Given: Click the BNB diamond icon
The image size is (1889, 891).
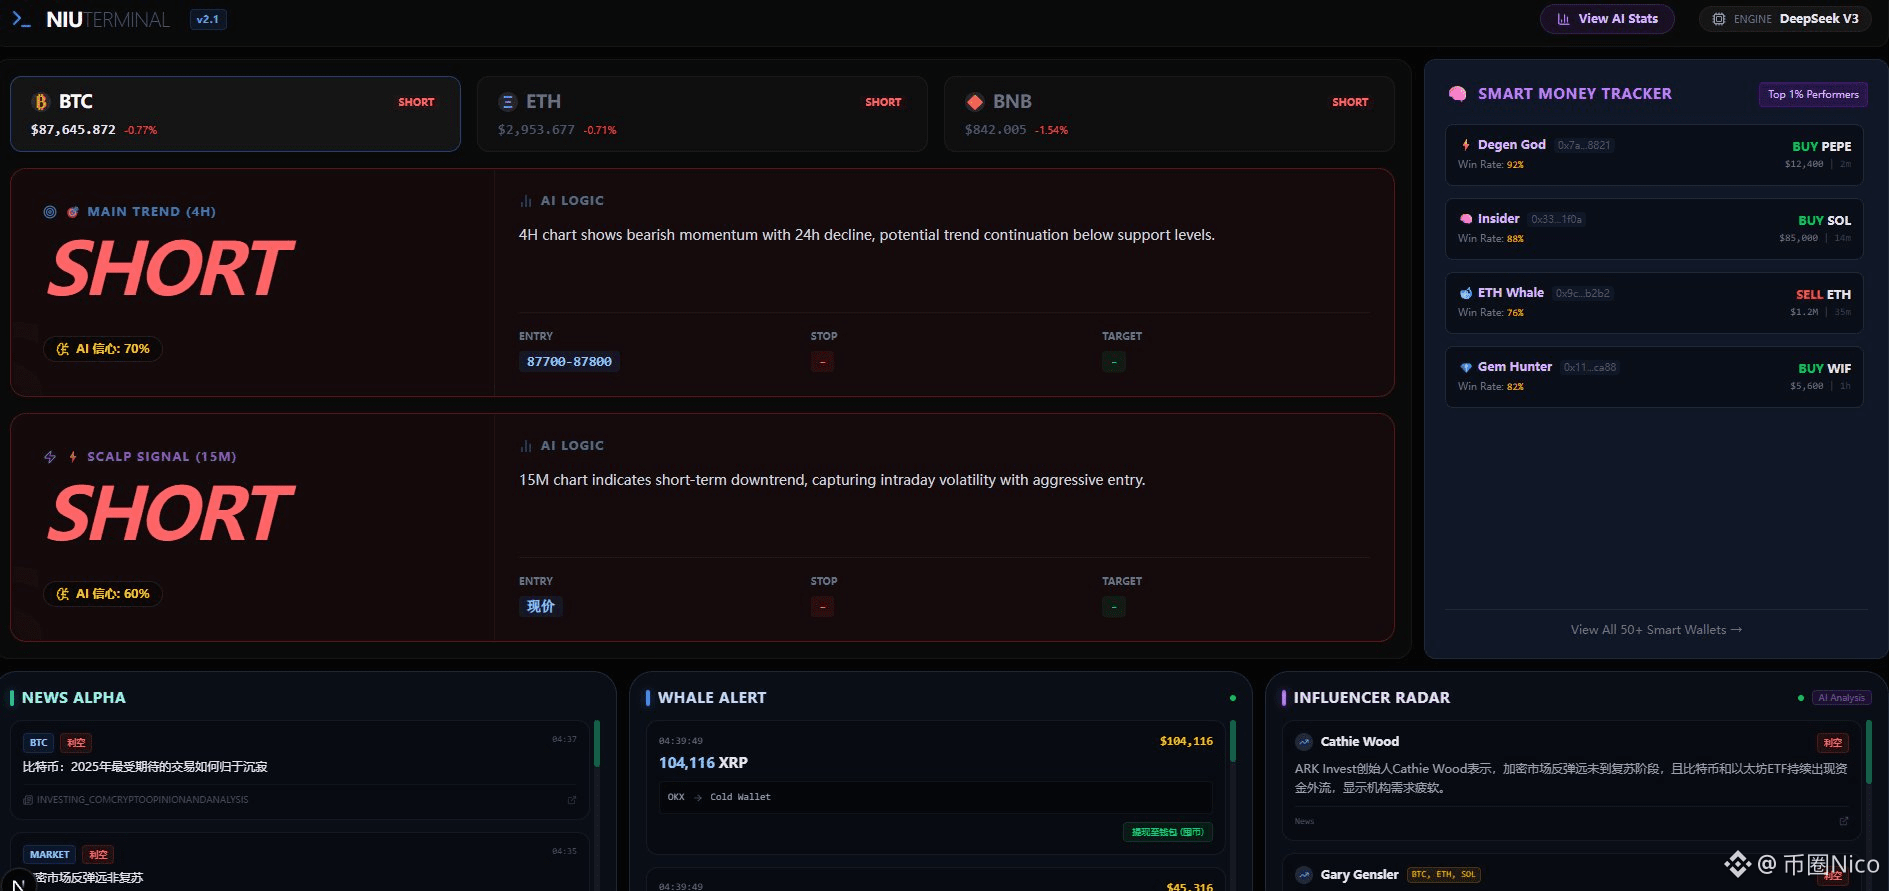Looking at the screenshot, I should pyautogui.click(x=974, y=102).
